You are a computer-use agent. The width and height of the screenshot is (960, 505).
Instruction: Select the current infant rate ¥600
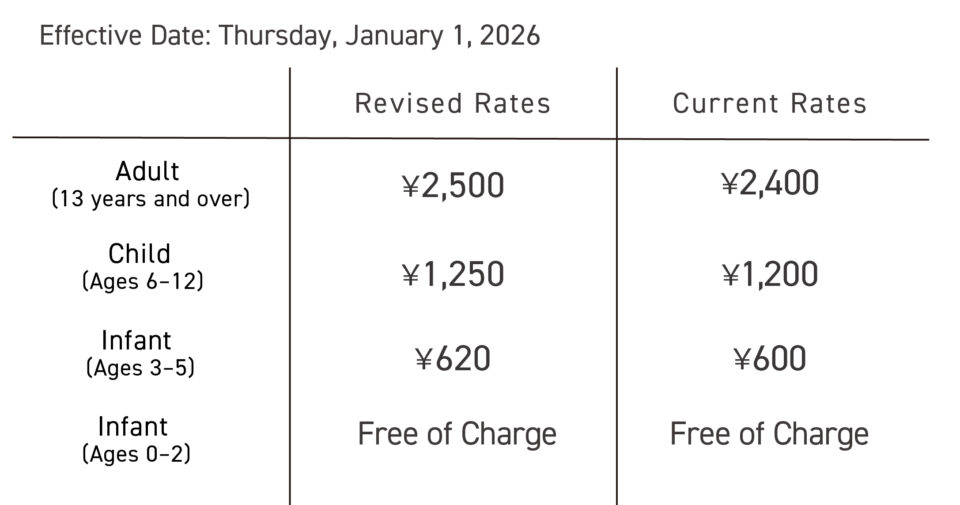769,358
